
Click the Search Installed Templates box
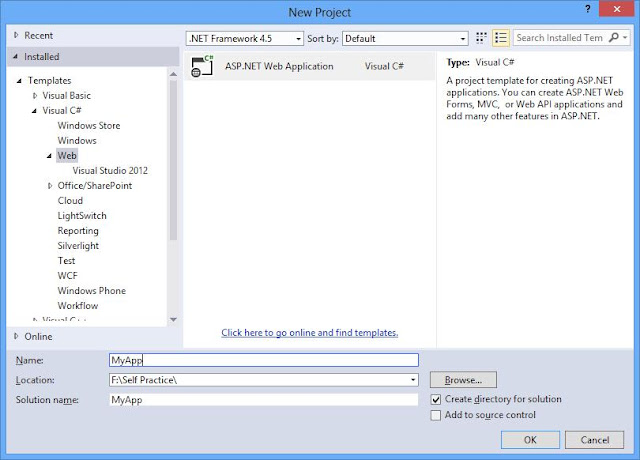(x=560, y=38)
